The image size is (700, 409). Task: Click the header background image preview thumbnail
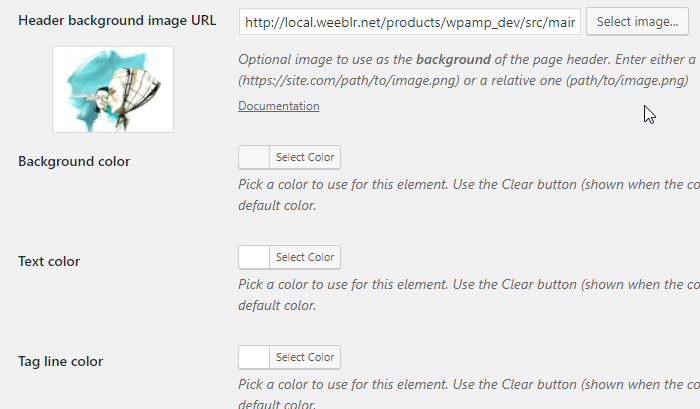point(113,89)
